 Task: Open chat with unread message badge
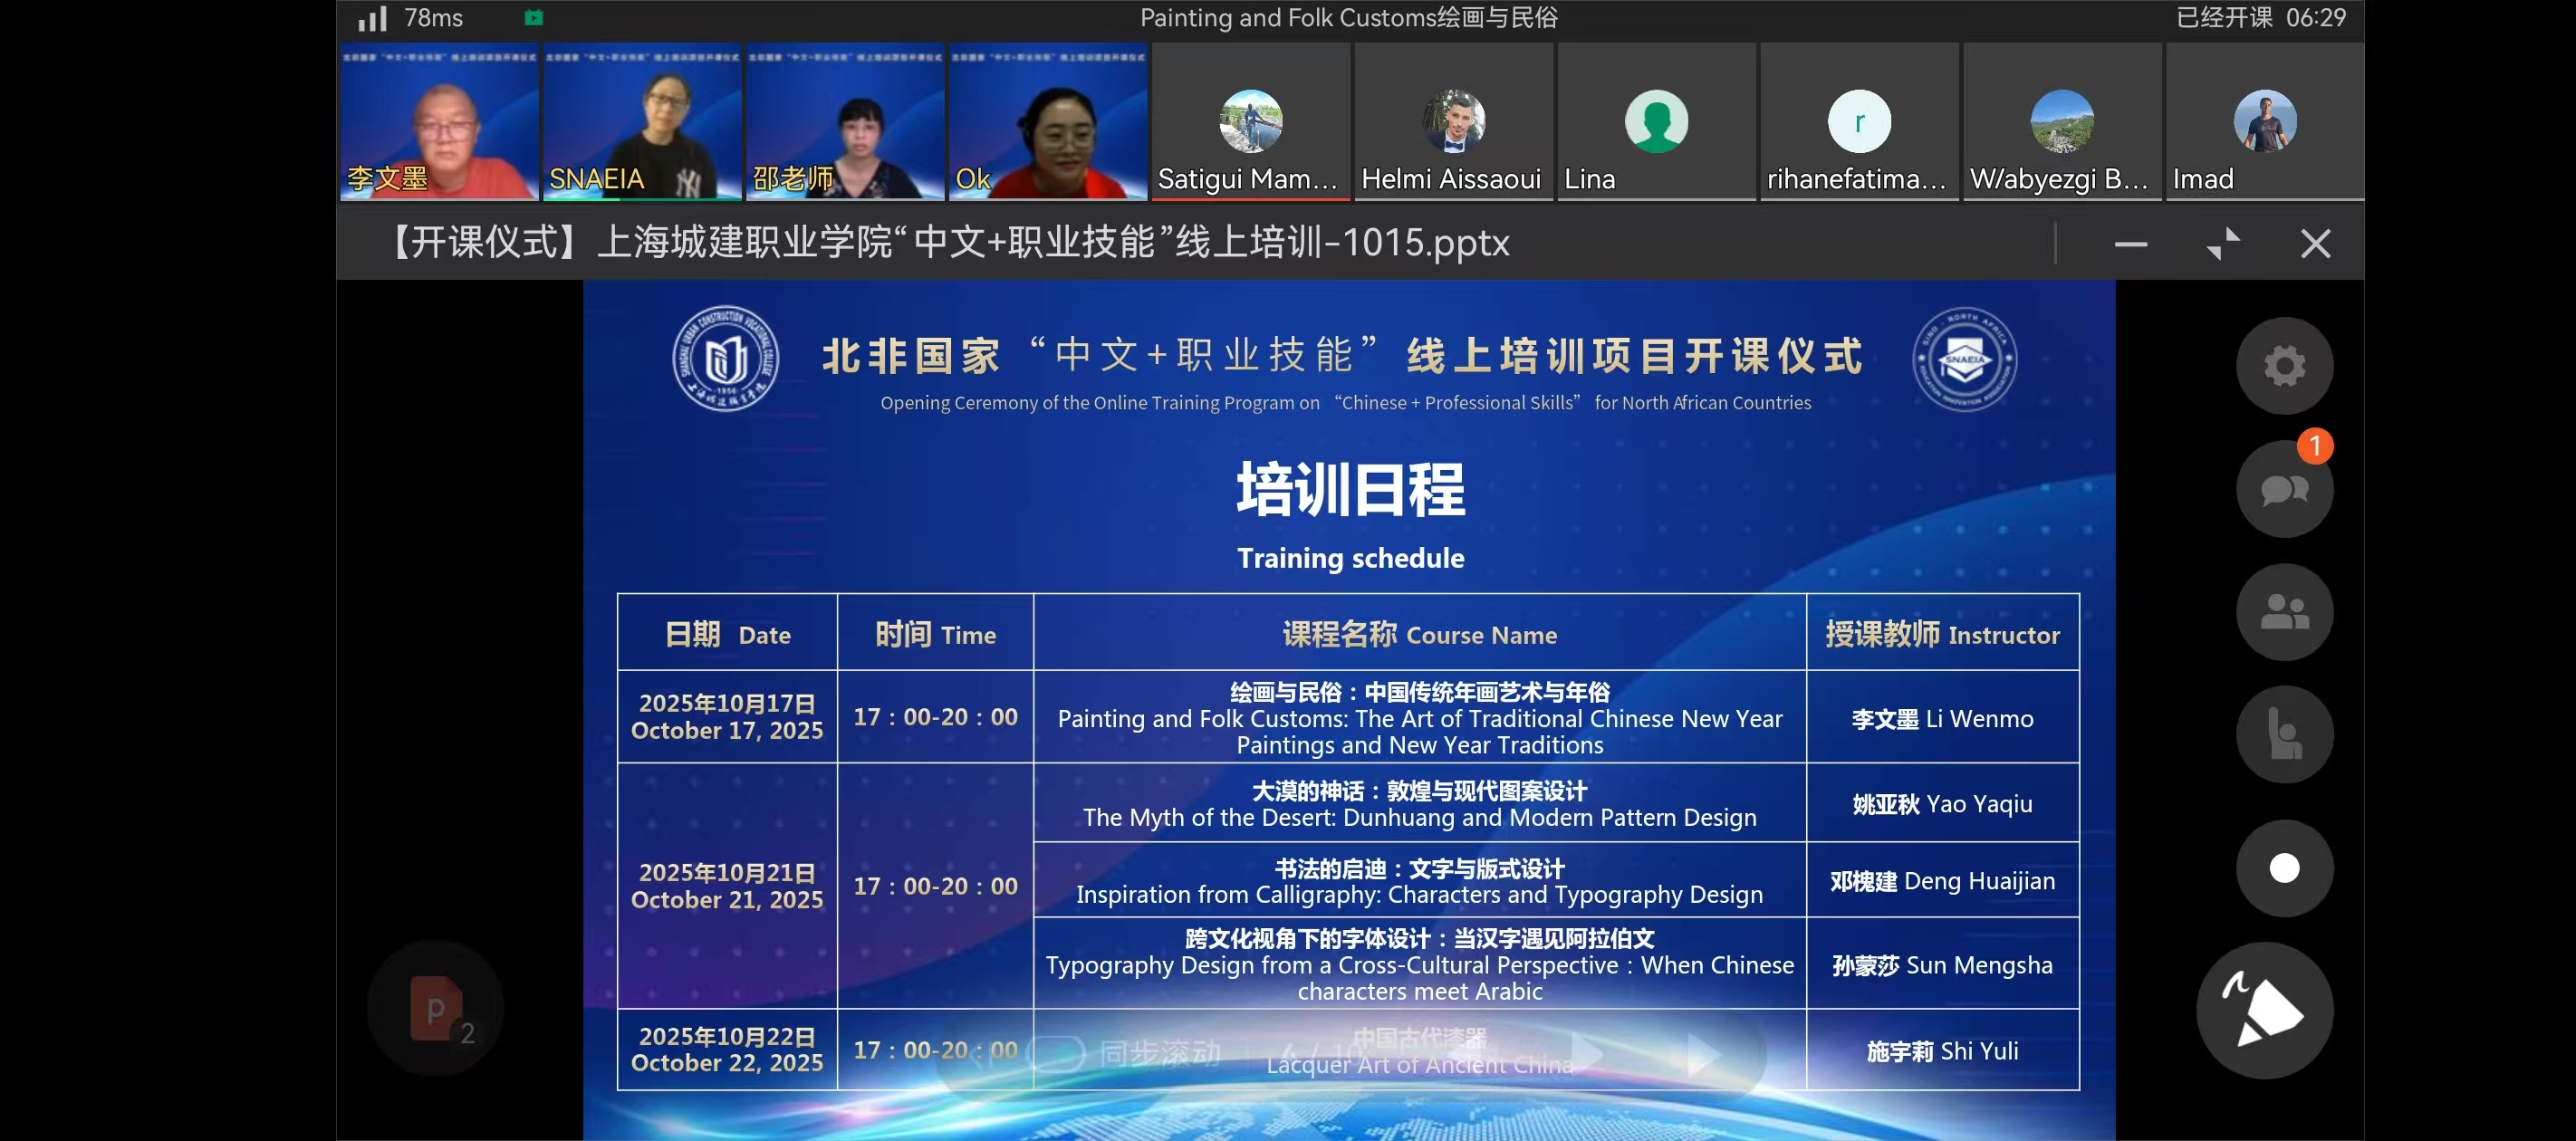2284,490
